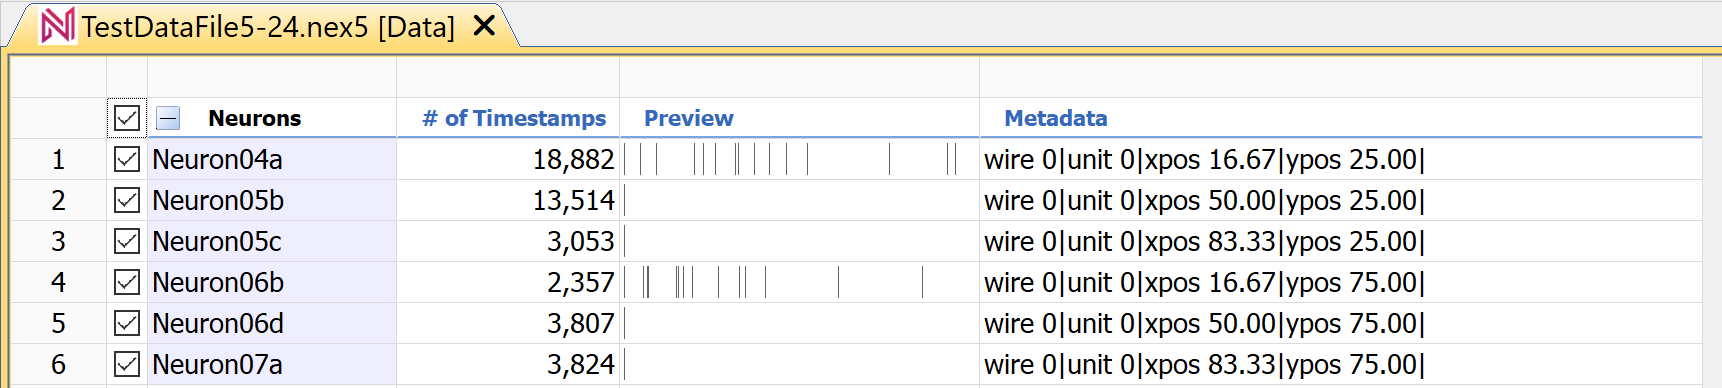The height and width of the screenshot is (388, 1722).
Task: Uncheck the Neuron04a checkbox
Action: (x=127, y=159)
